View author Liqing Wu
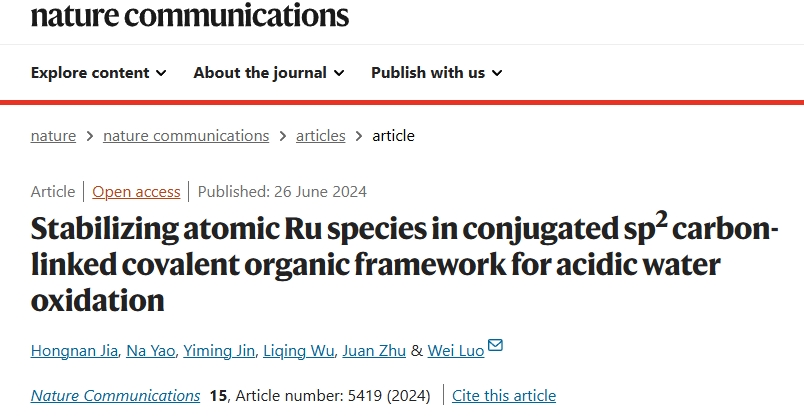 tap(298, 351)
